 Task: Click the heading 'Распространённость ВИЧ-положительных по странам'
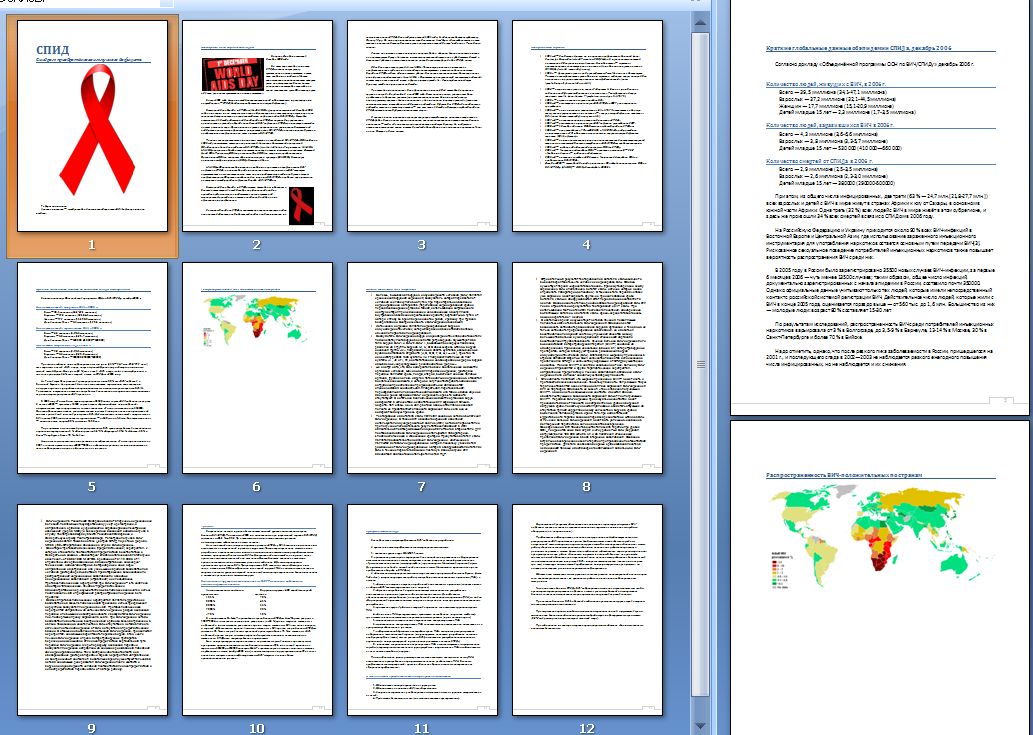(x=845, y=475)
